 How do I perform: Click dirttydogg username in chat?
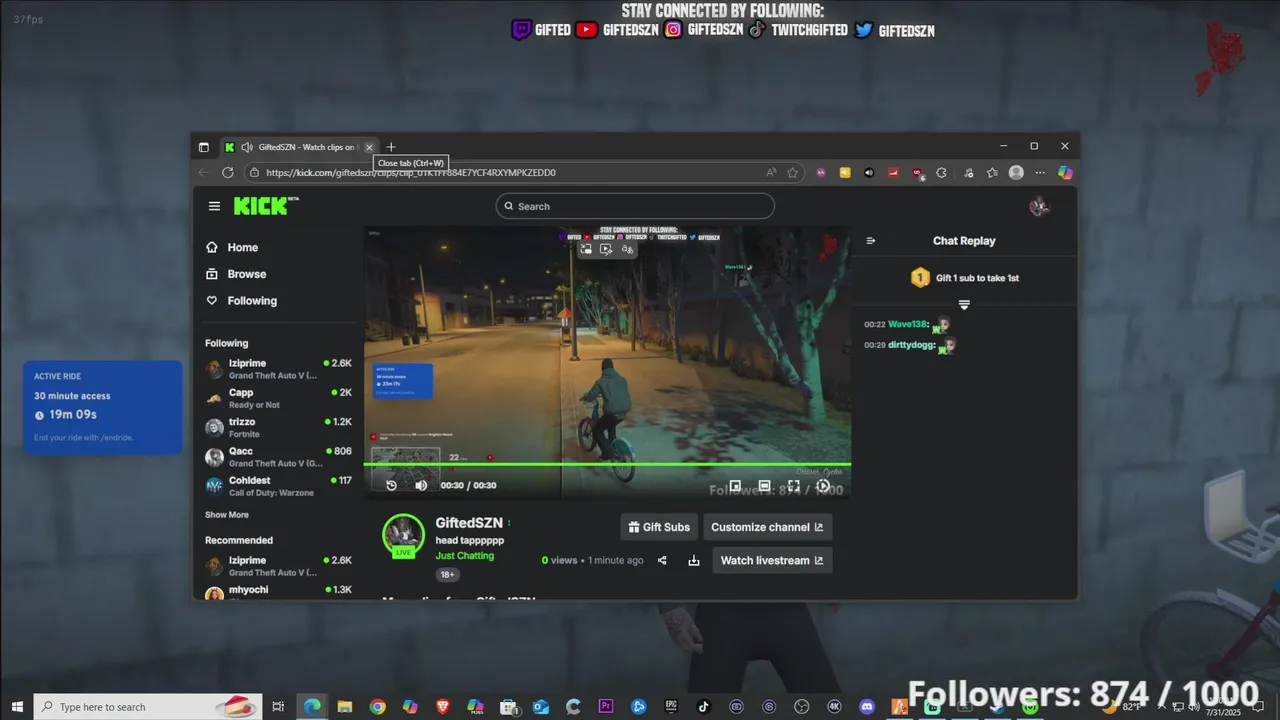[x=911, y=345]
